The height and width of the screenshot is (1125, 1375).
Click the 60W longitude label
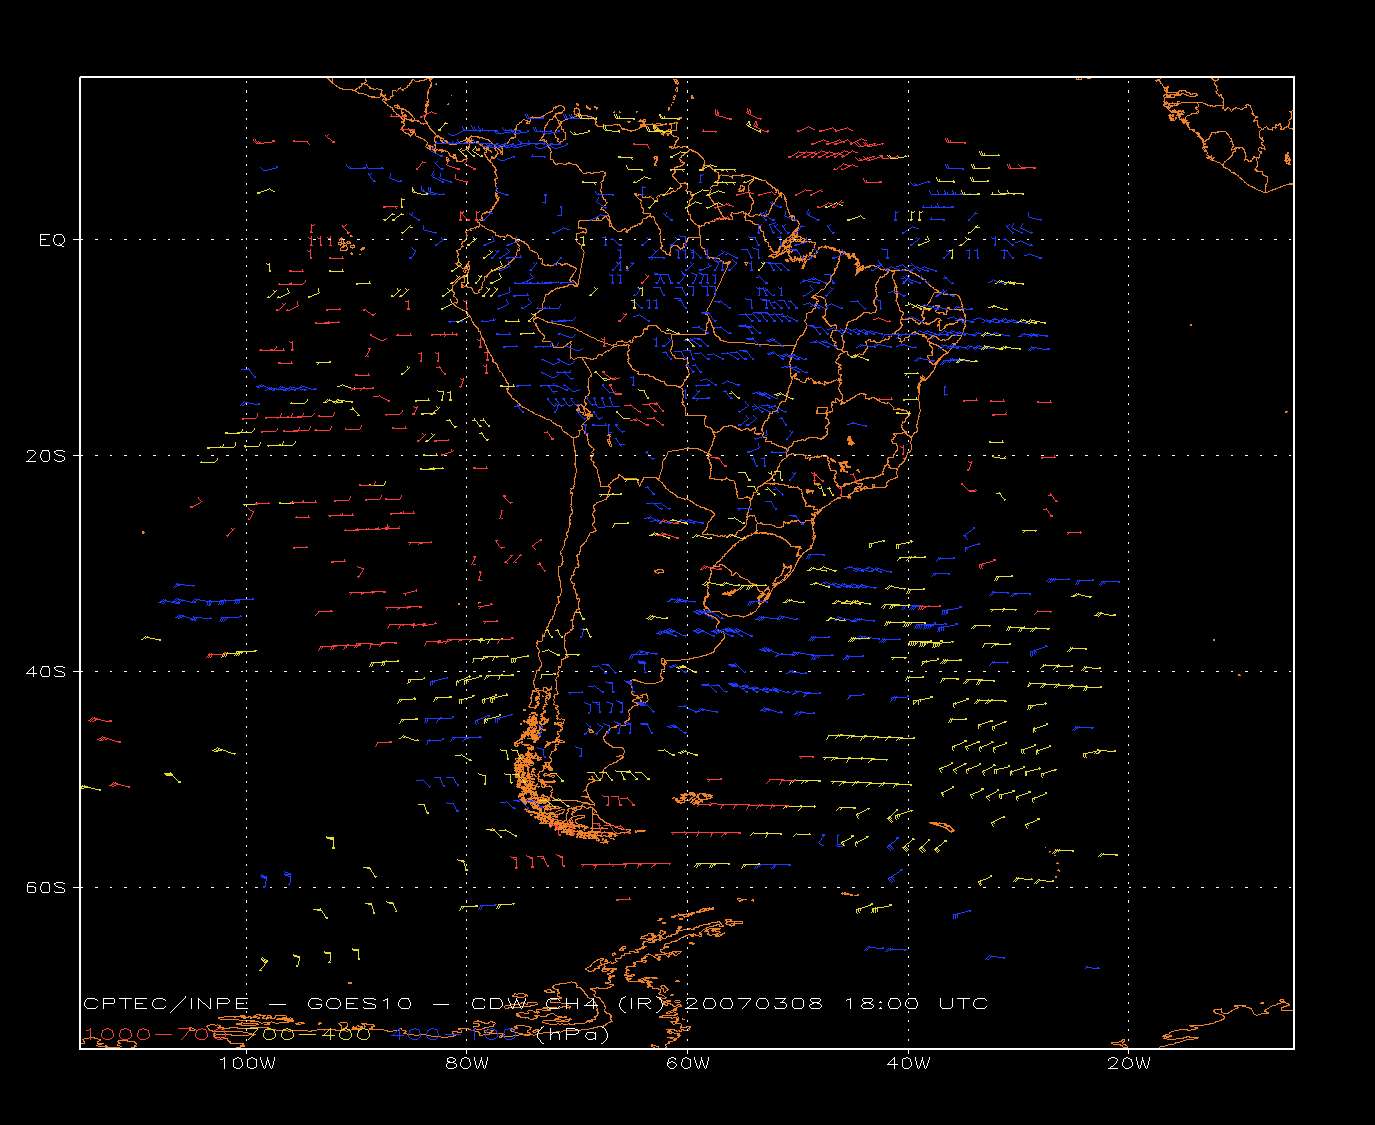pyautogui.click(x=688, y=1063)
